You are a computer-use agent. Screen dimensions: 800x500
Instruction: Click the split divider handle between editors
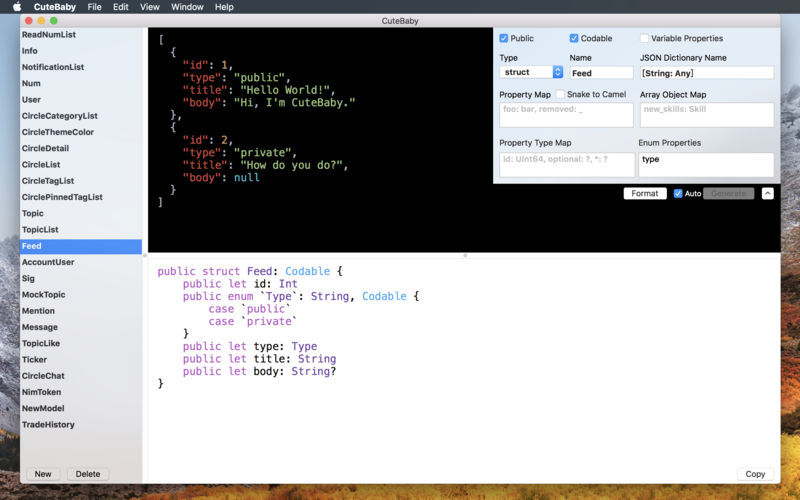pos(464,255)
